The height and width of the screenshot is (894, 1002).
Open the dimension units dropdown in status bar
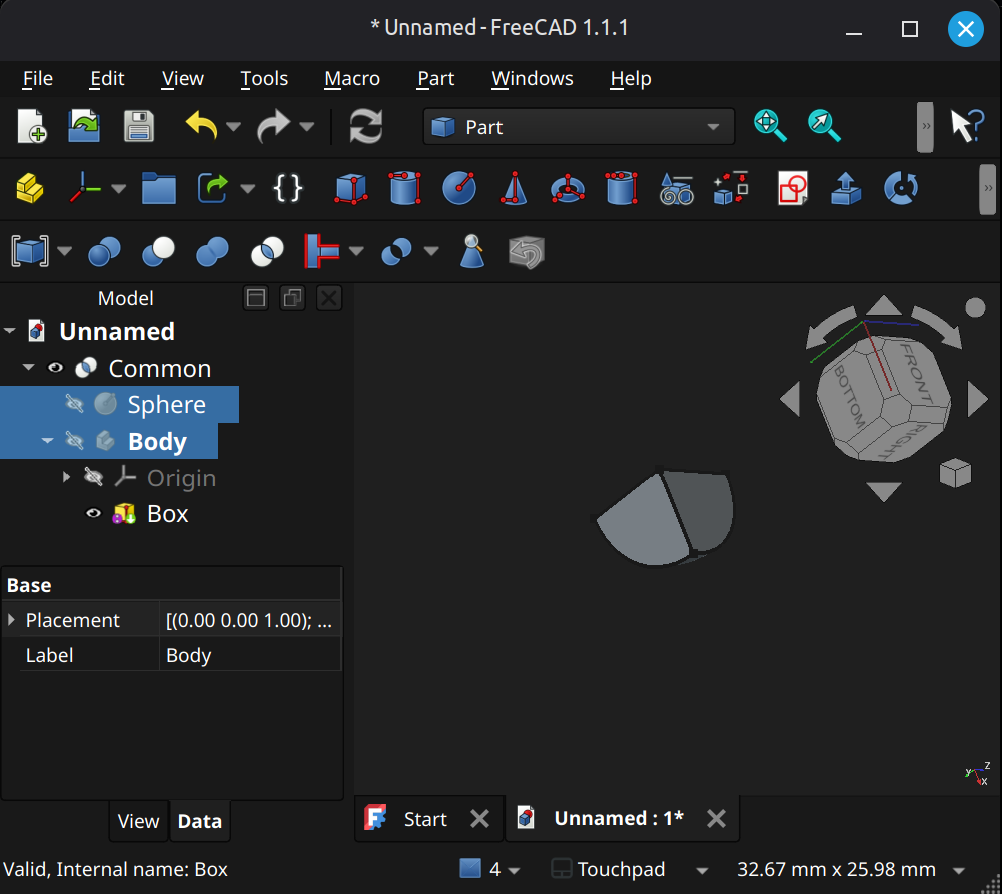point(959,870)
